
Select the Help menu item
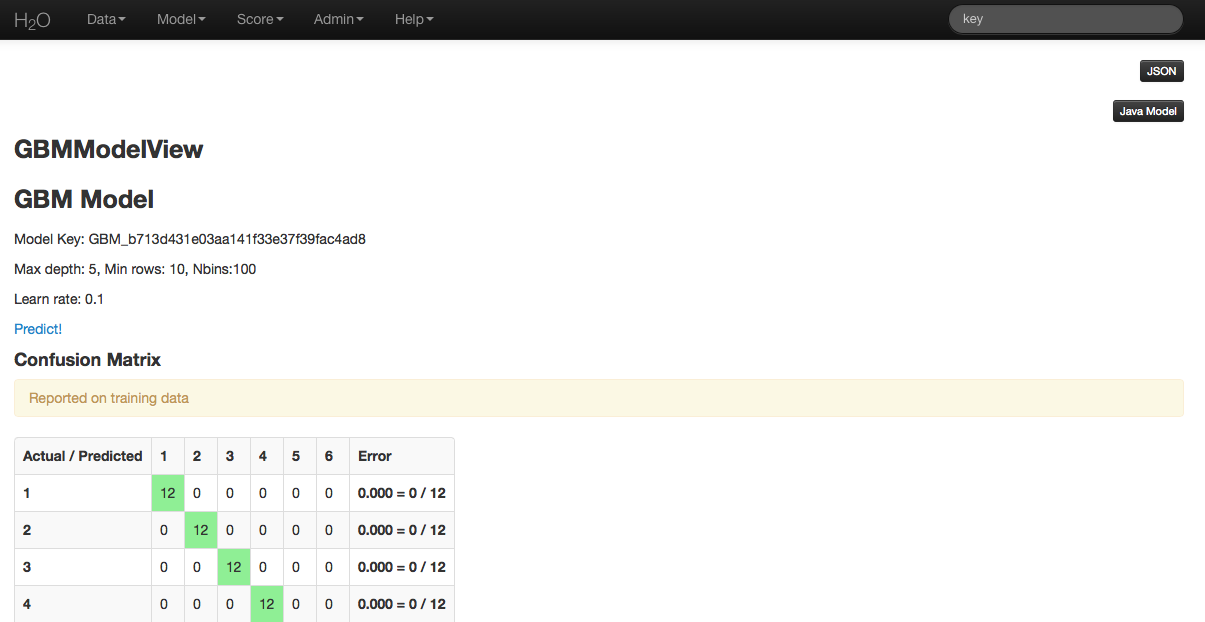point(414,19)
